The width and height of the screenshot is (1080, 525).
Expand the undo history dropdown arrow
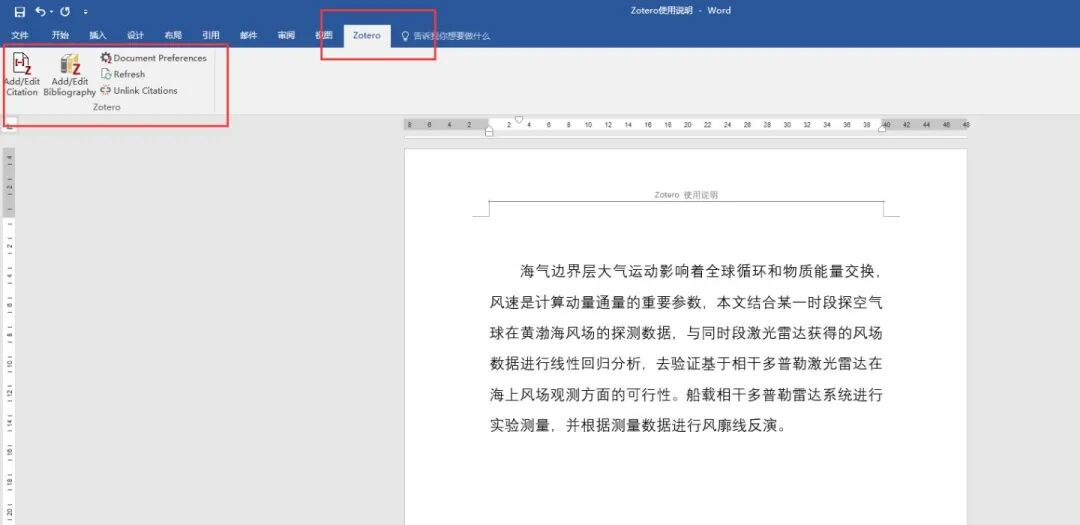(x=51, y=12)
